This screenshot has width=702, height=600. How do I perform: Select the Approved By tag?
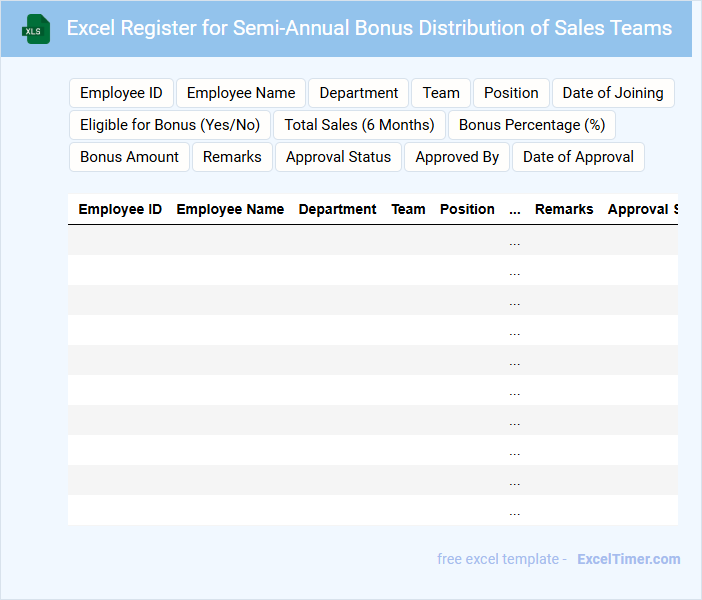tap(457, 157)
